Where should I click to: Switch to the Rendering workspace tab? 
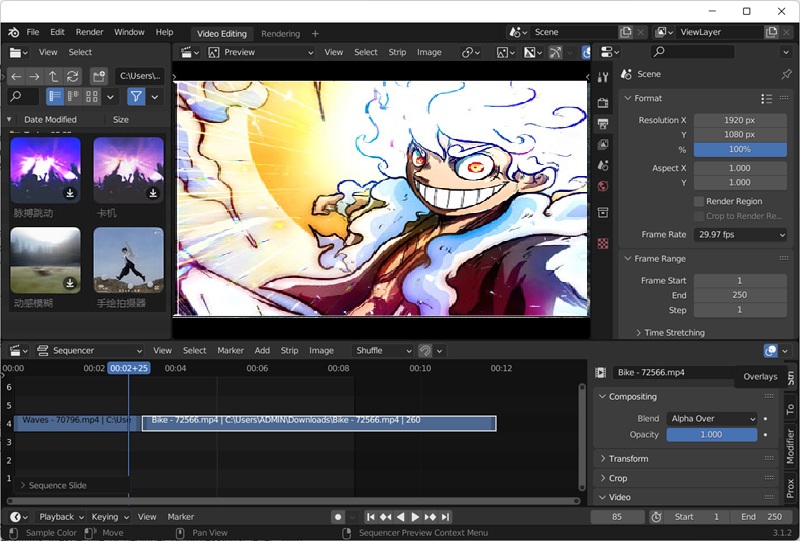280,33
